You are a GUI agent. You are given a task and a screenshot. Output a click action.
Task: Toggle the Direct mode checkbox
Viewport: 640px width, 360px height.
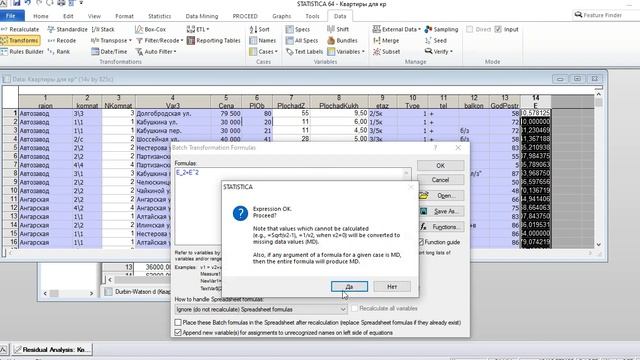pyautogui.click(x=470, y=29)
